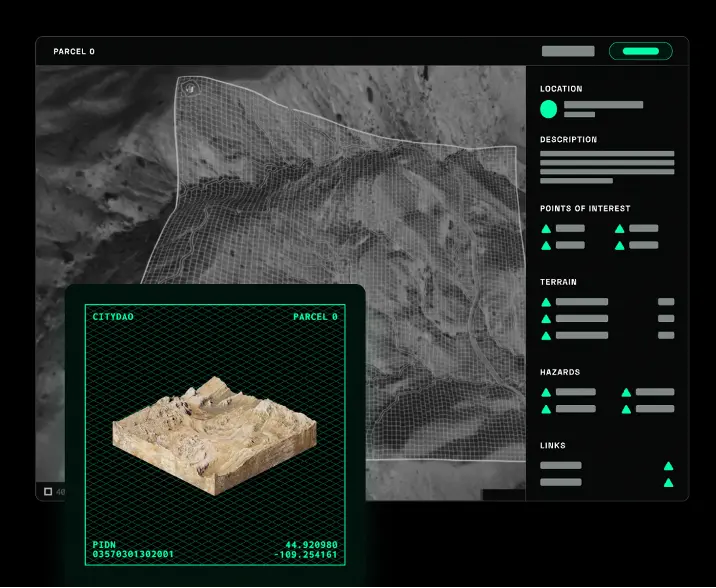Select first Terrain triangle icon

pos(546,302)
